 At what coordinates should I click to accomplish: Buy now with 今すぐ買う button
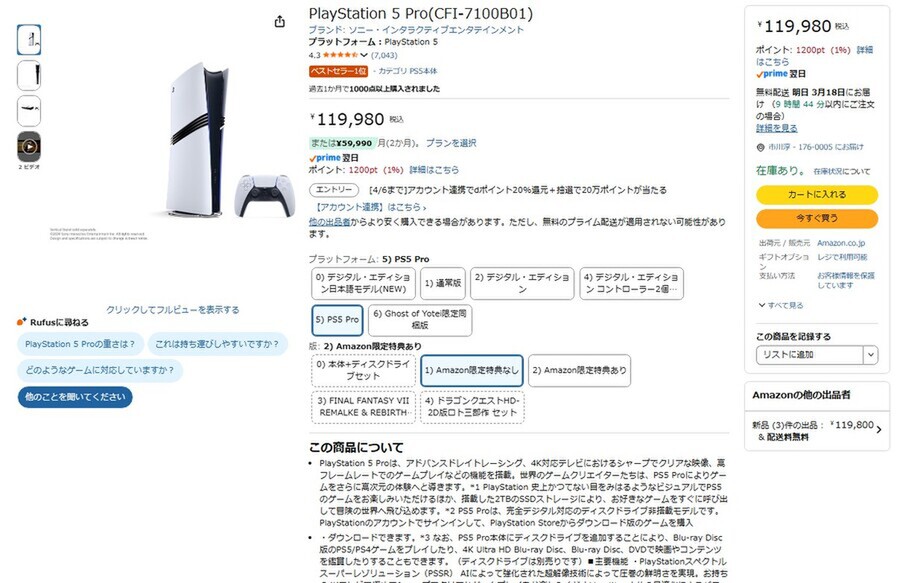pyautogui.click(x=817, y=218)
